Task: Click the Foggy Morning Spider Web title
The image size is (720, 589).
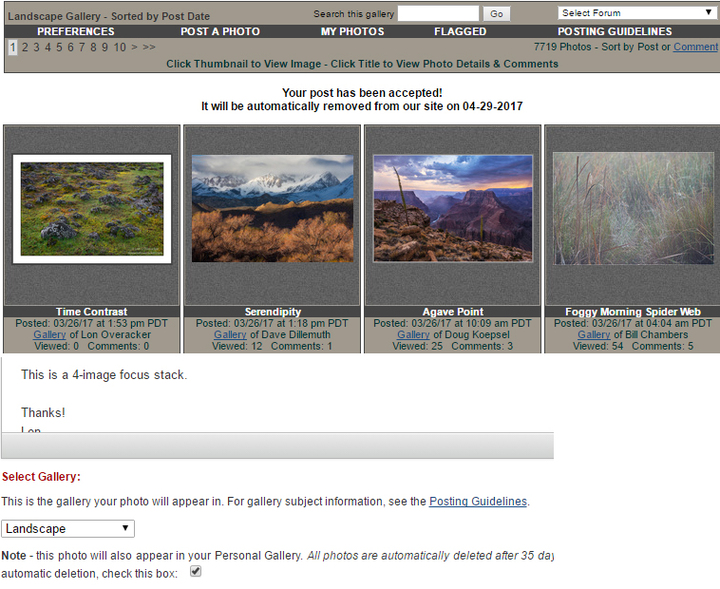Action: click(633, 312)
